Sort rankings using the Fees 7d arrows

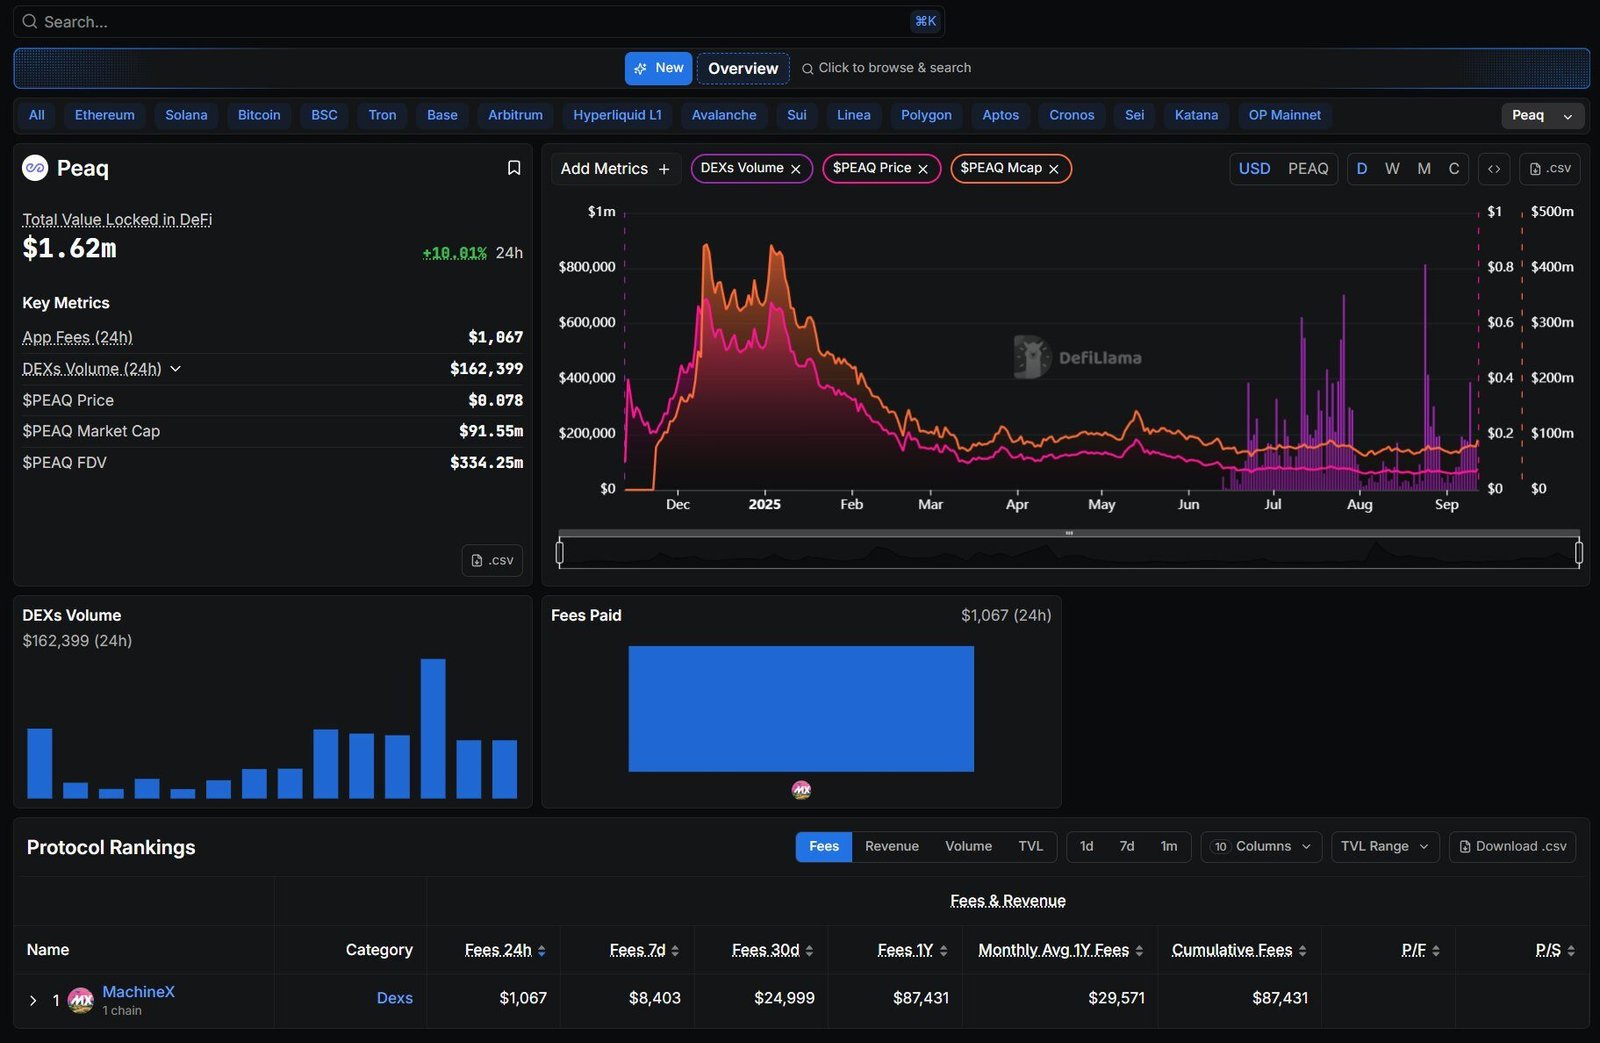(x=676, y=950)
